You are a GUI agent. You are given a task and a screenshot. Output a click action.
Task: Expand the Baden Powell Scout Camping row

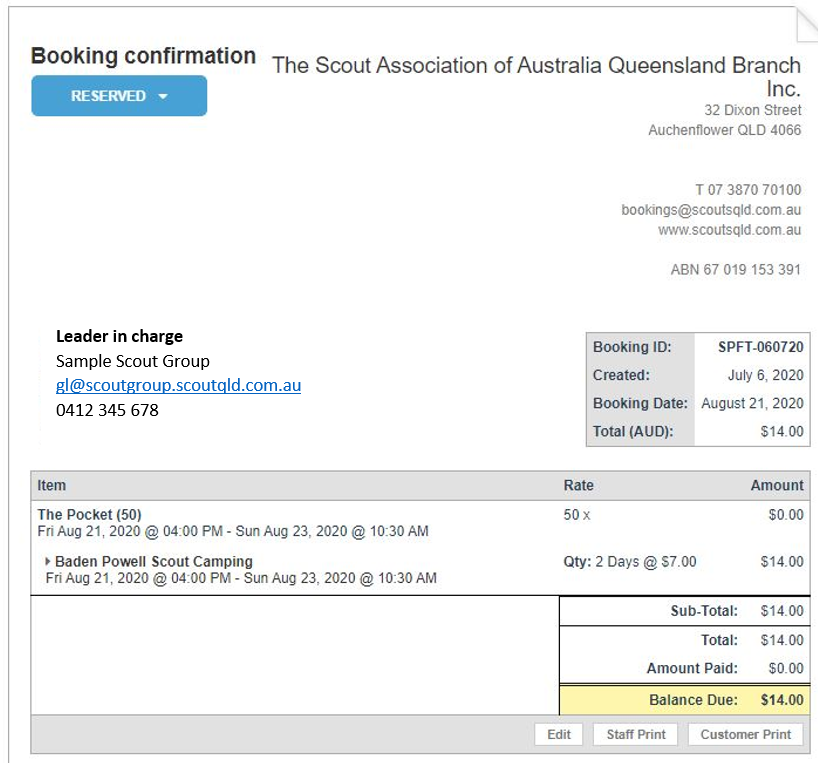coord(48,562)
